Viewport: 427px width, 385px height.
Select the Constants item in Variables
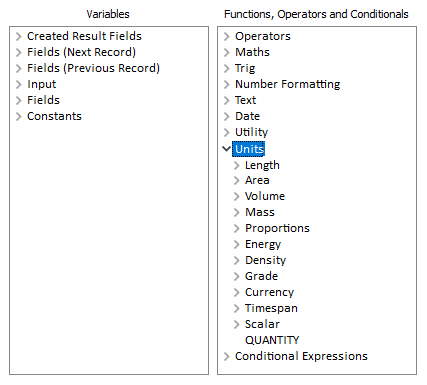point(54,116)
